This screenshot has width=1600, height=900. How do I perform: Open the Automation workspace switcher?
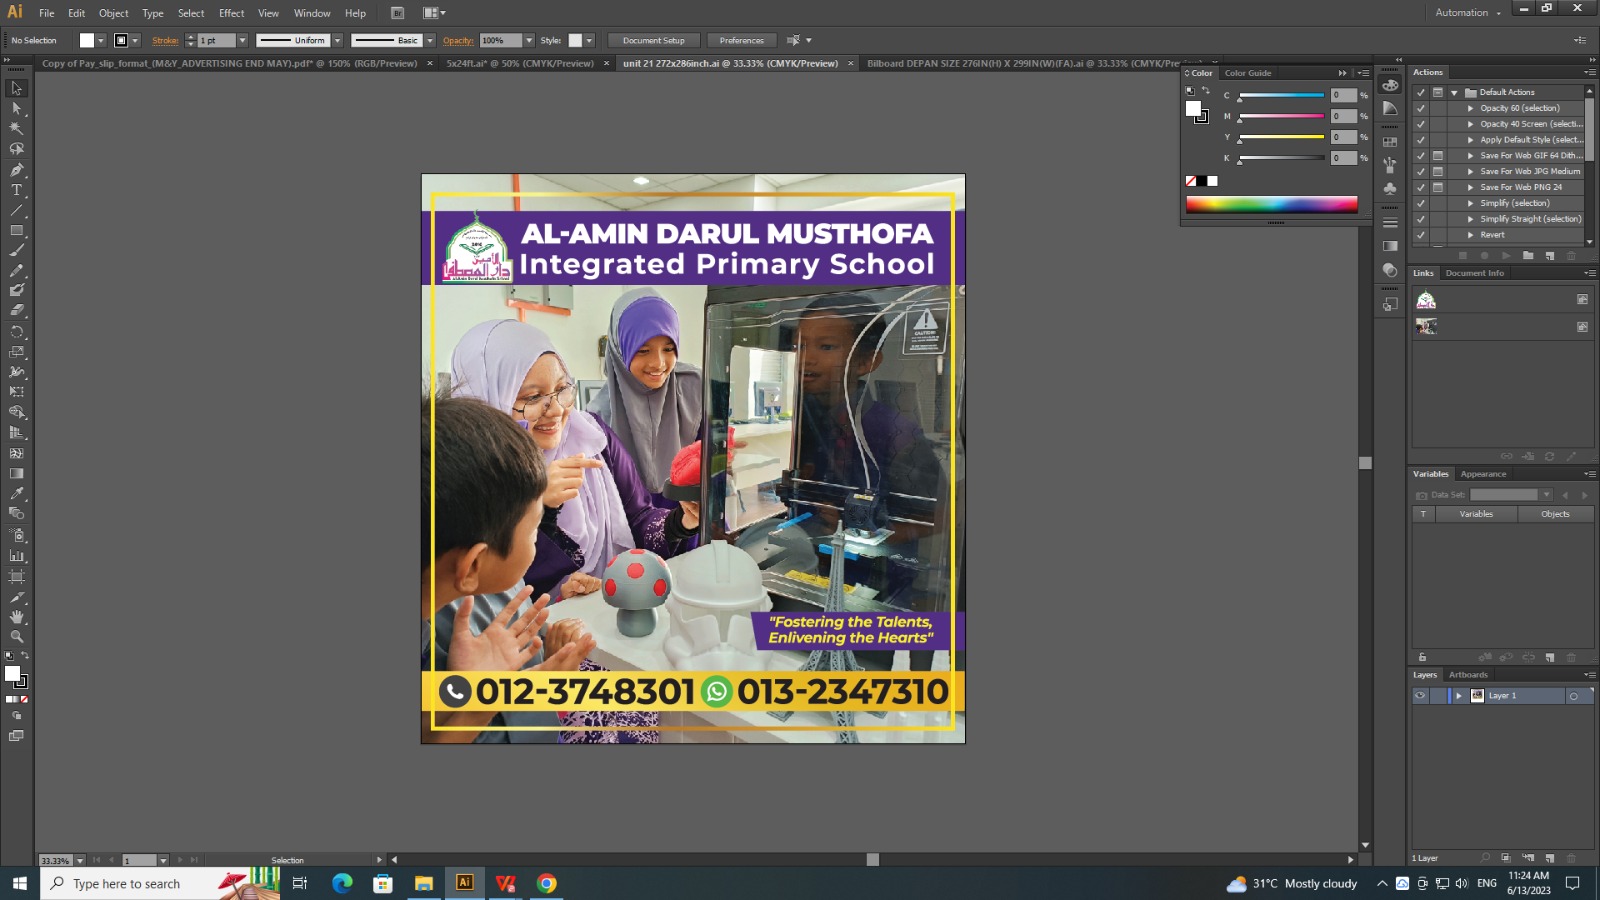pos(1468,13)
